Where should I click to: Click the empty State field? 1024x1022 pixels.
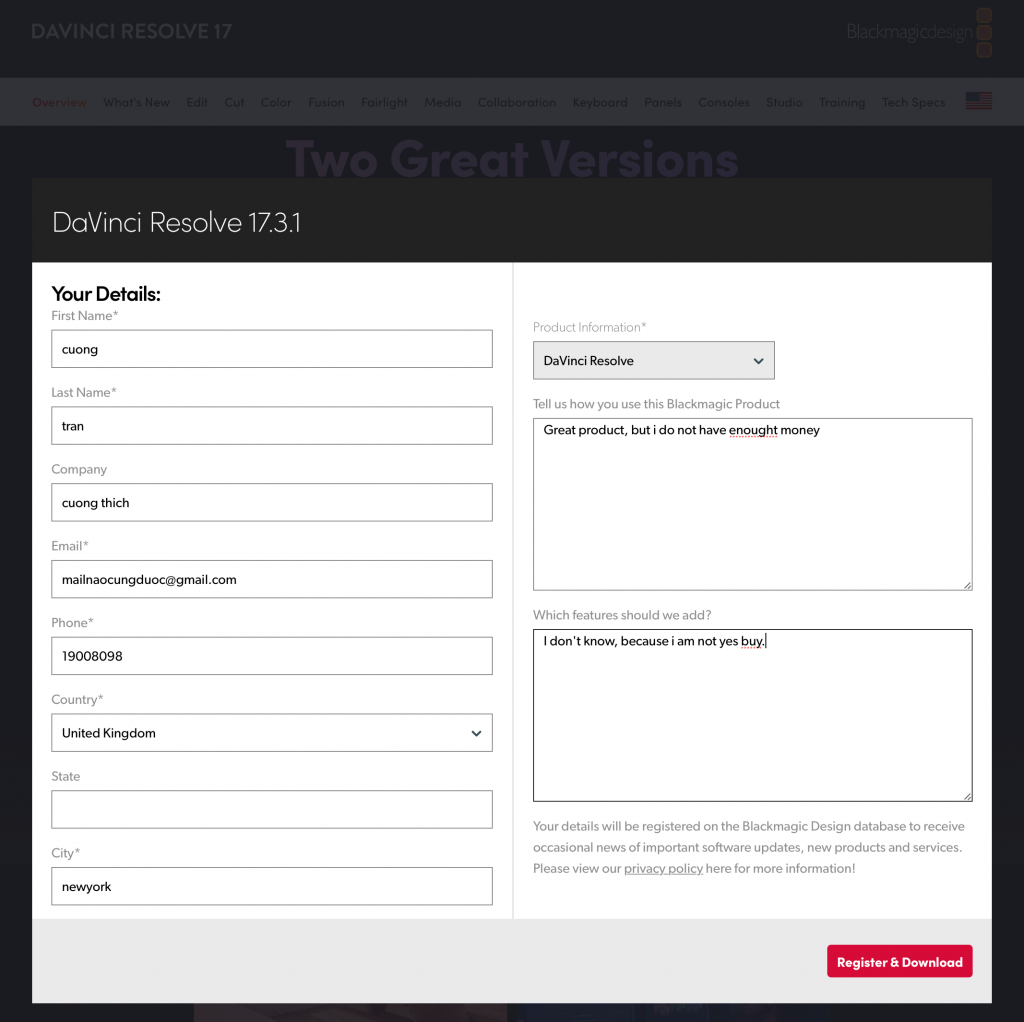271,810
